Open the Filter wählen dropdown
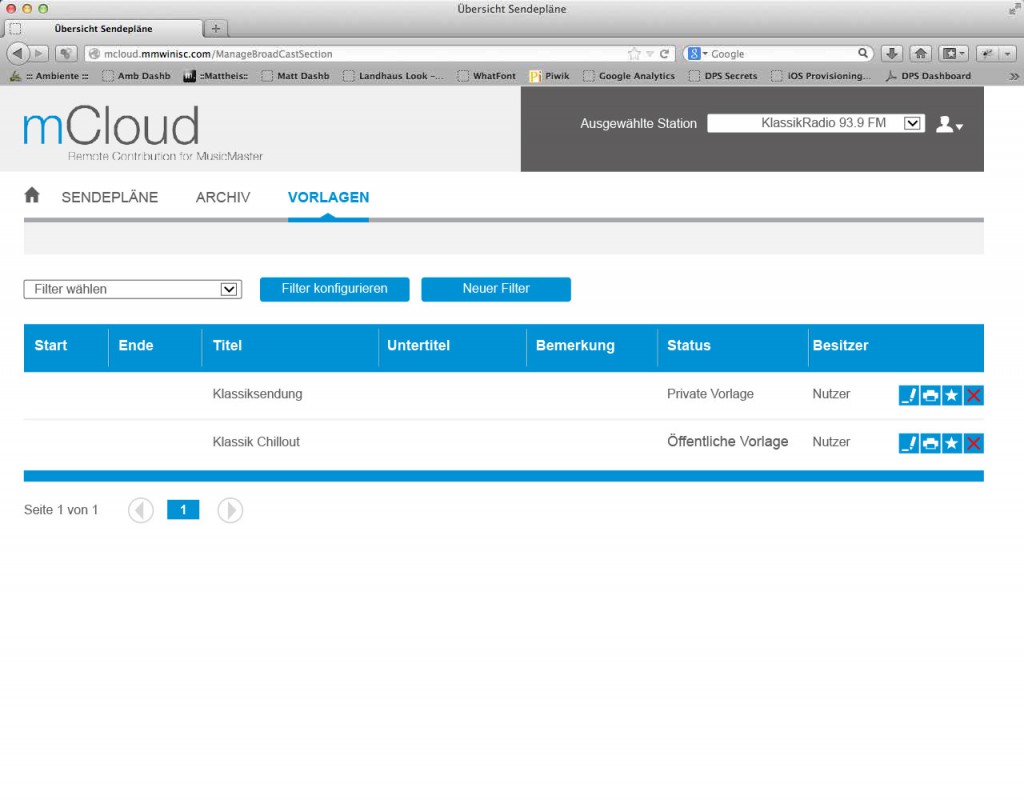The width and height of the screenshot is (1024, 807). click(x=132, y=289)
